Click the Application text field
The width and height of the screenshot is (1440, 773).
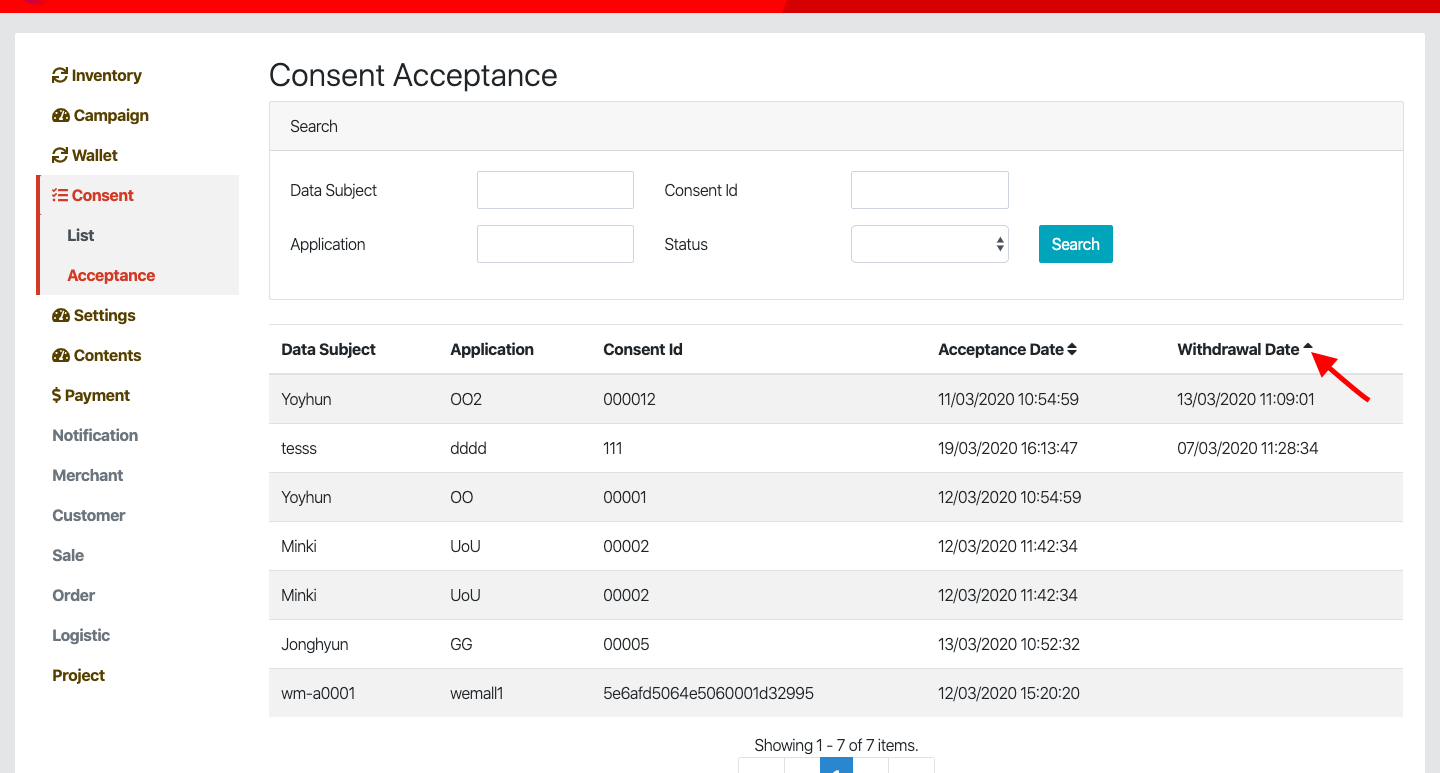[x=555, y=244]
